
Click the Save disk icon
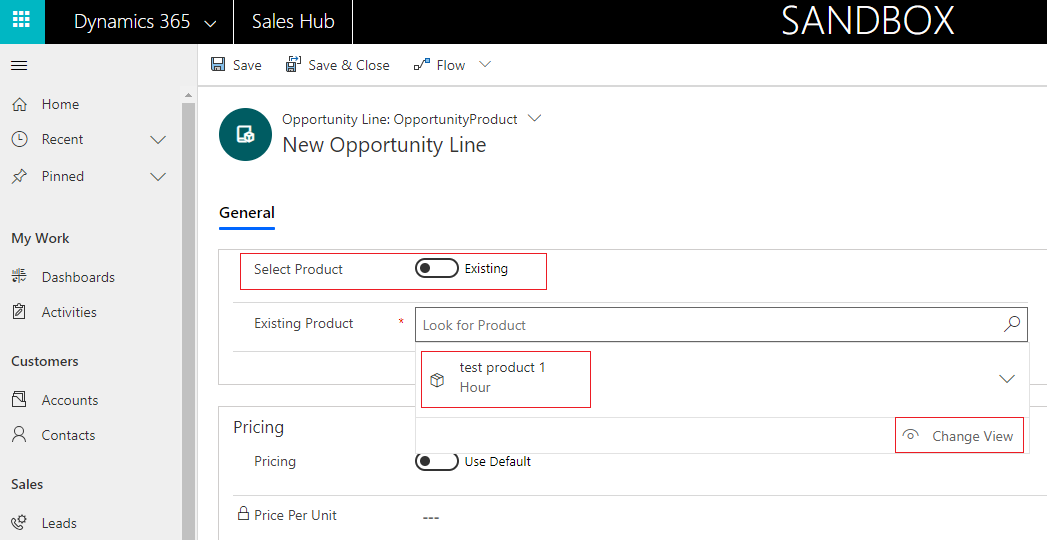tap(218, 65)
